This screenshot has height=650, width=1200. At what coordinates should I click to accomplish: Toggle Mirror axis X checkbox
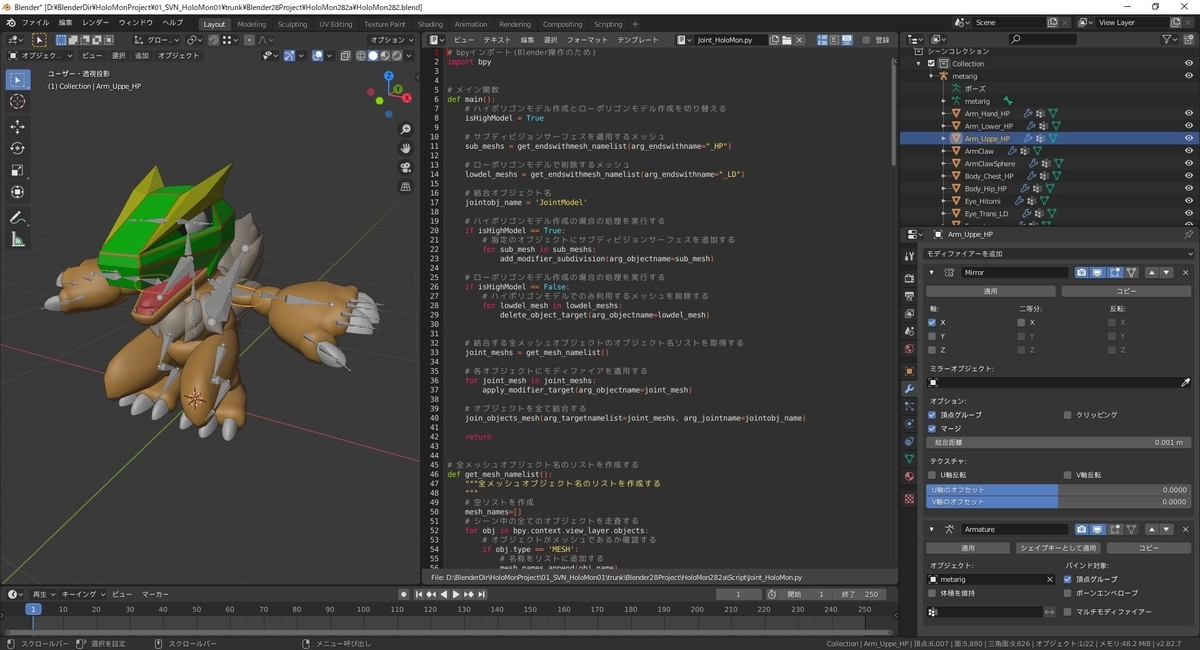(x=932, y=322)
